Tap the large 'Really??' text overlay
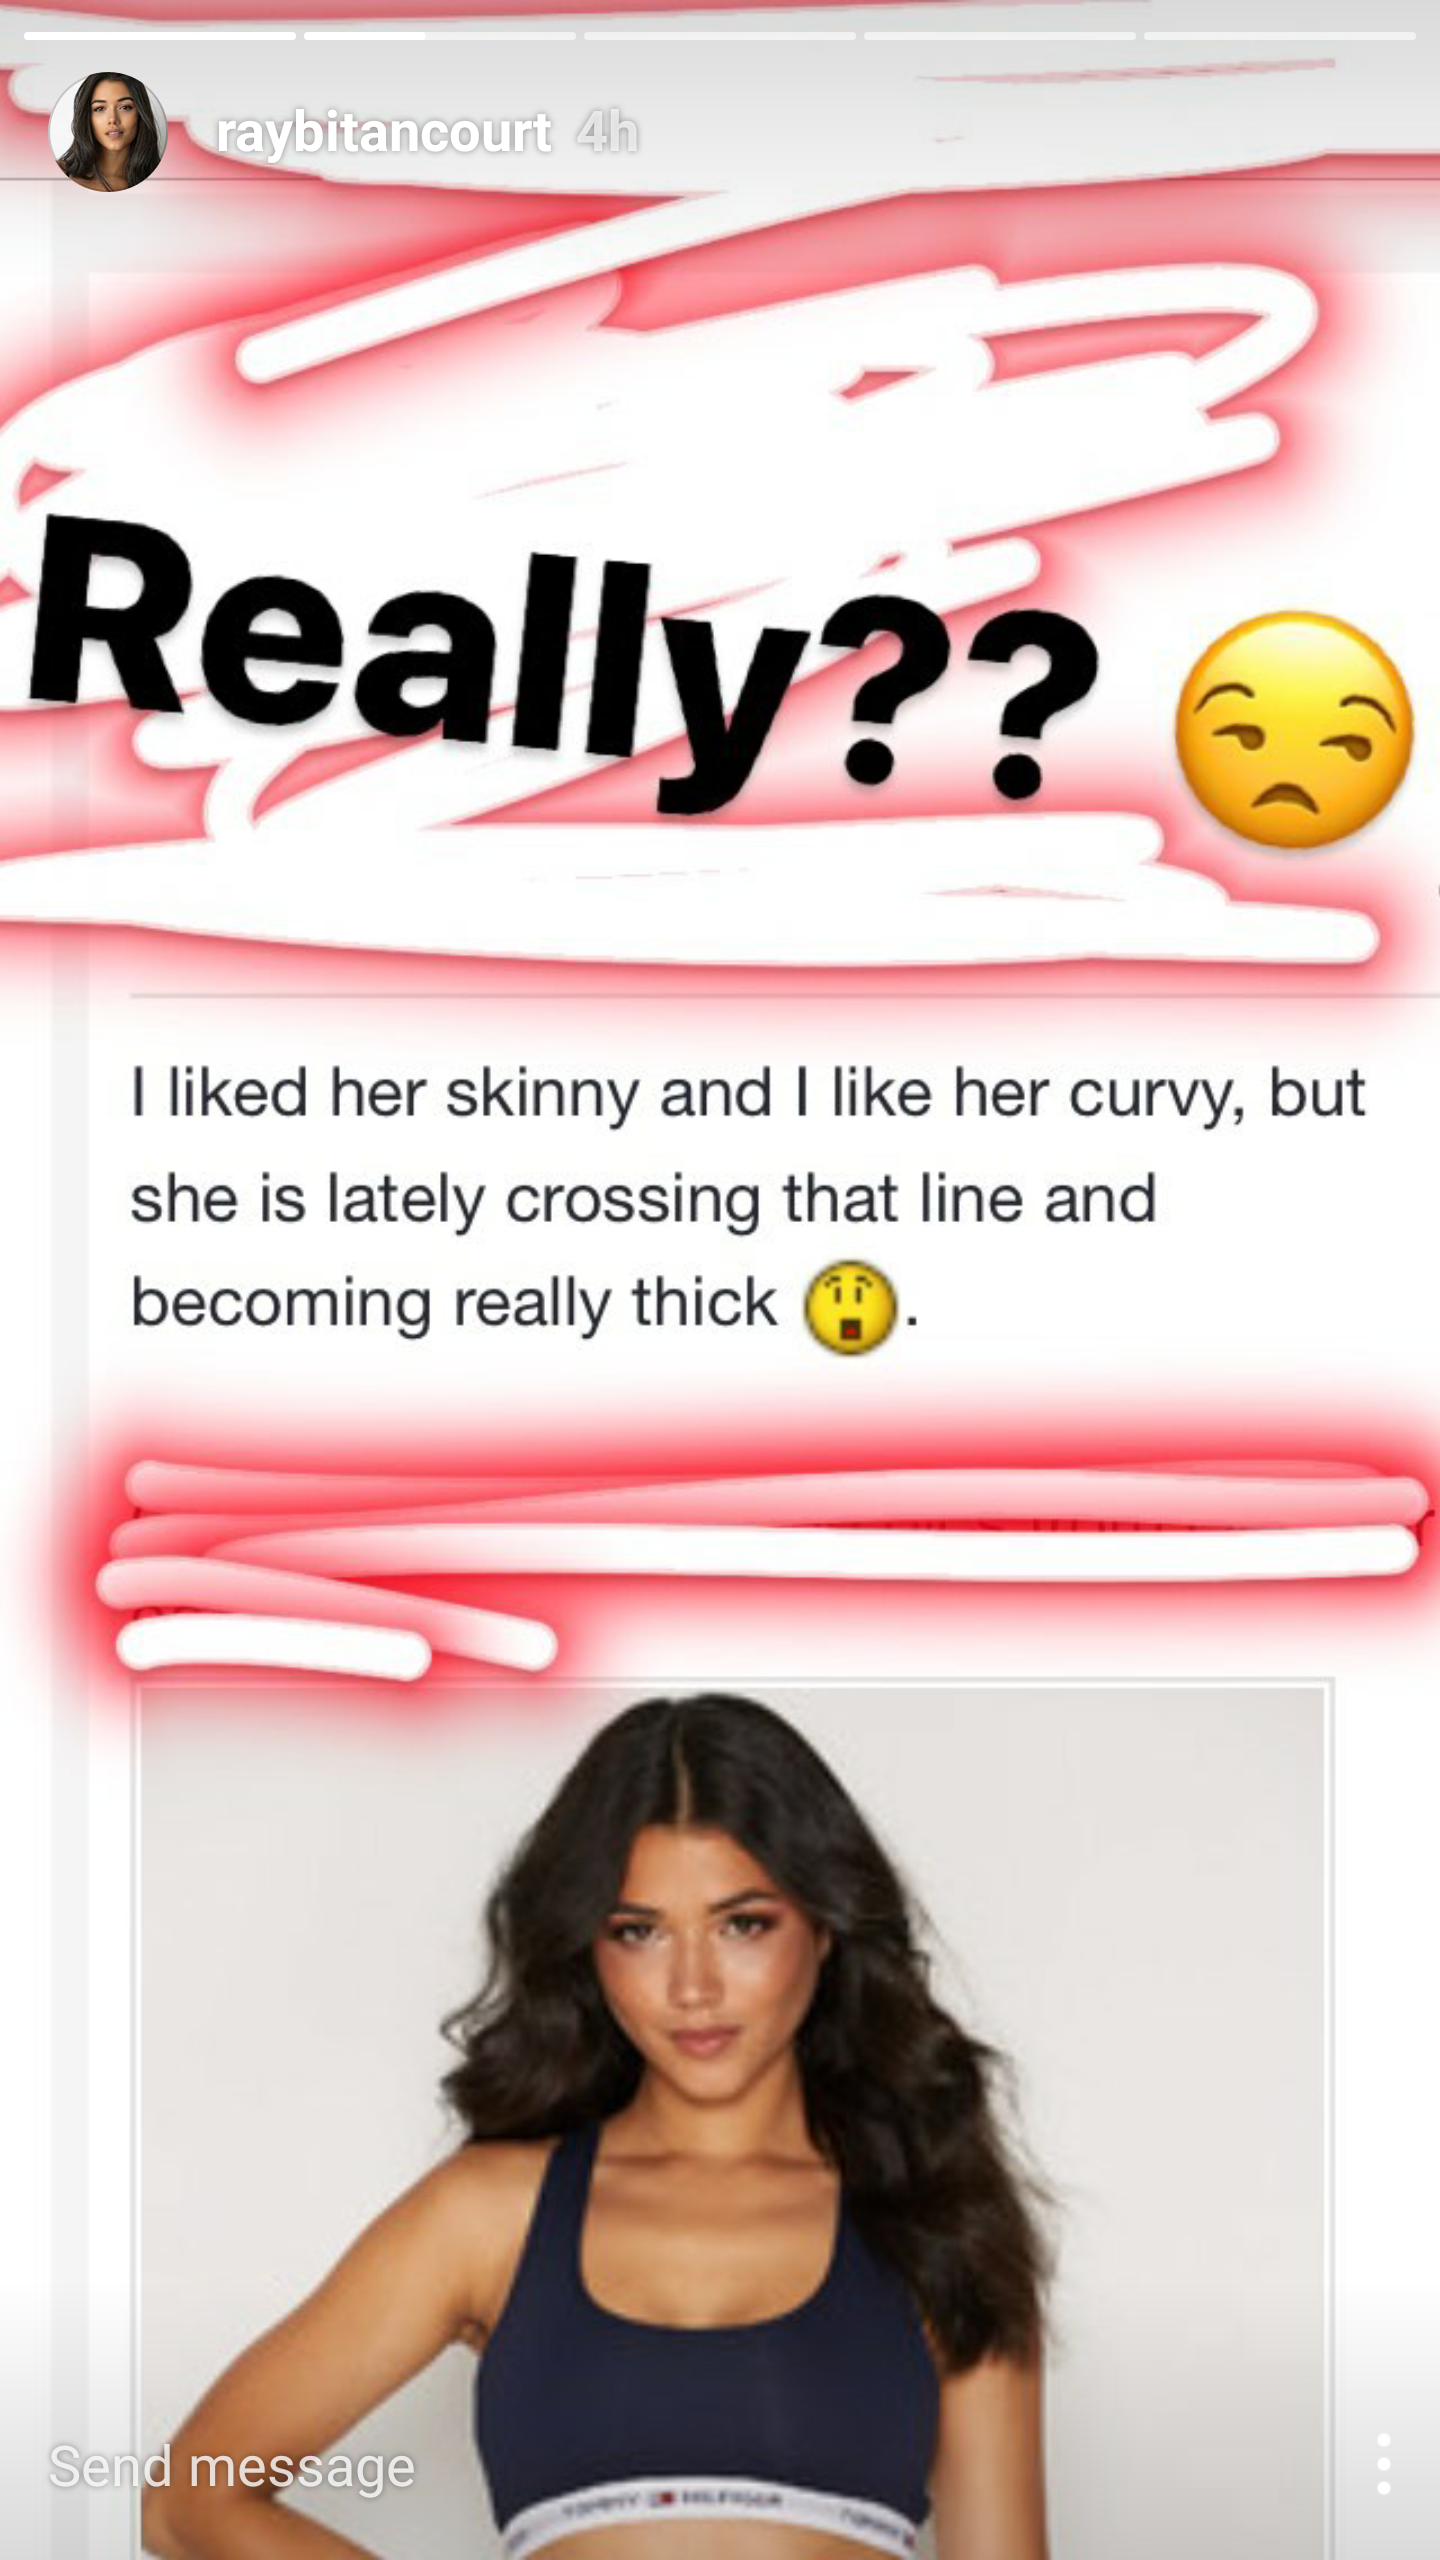Screen dimensions: 1440x2560 565,665
